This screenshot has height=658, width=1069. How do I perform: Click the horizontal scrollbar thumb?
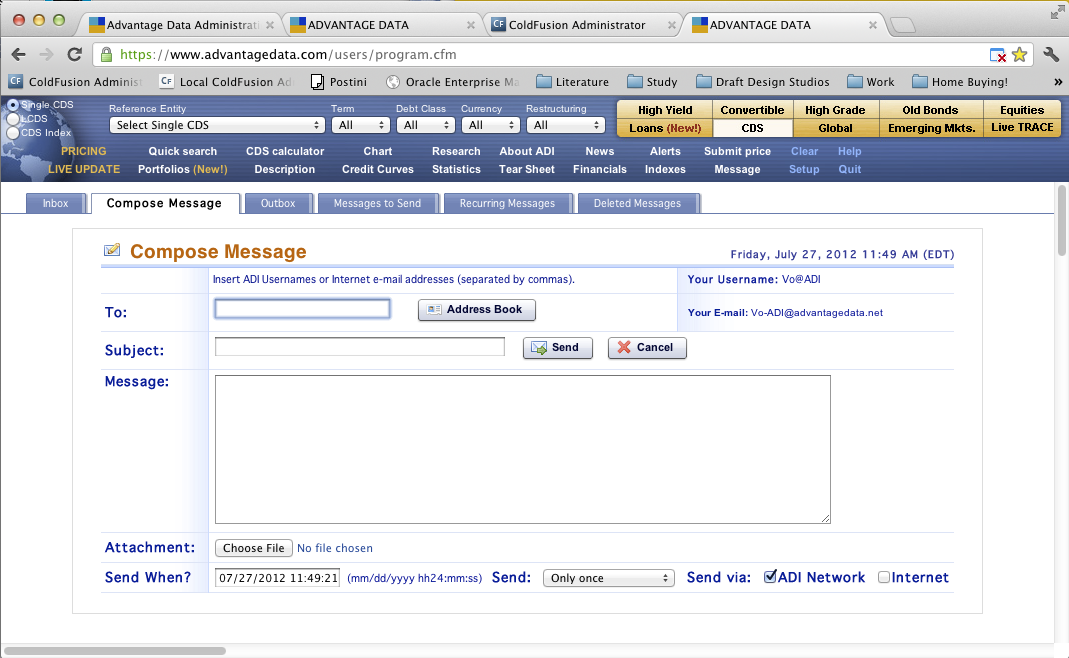pyautogui.click(x=115, y=650)
